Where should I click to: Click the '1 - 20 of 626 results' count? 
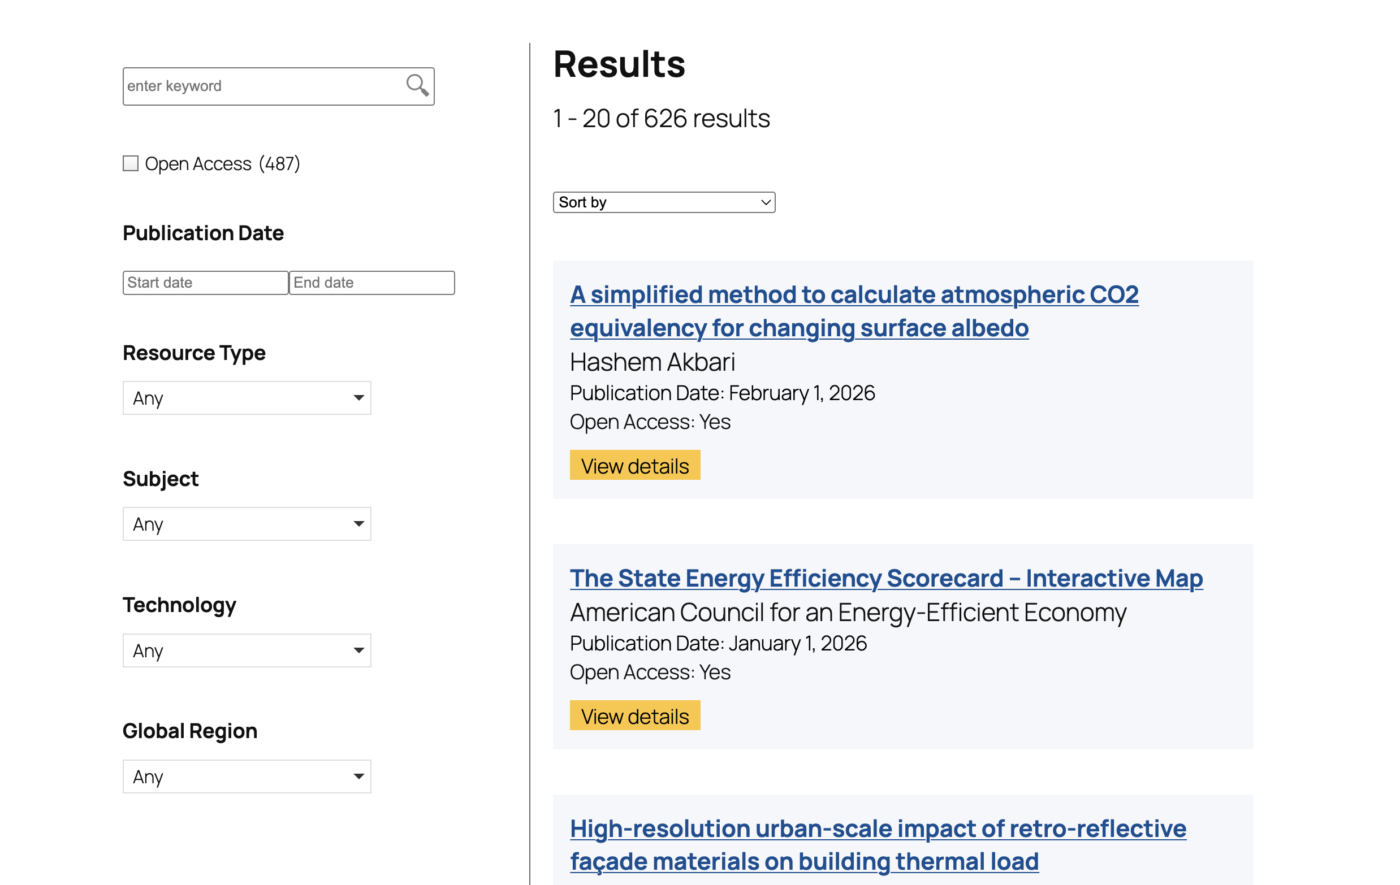662,119
